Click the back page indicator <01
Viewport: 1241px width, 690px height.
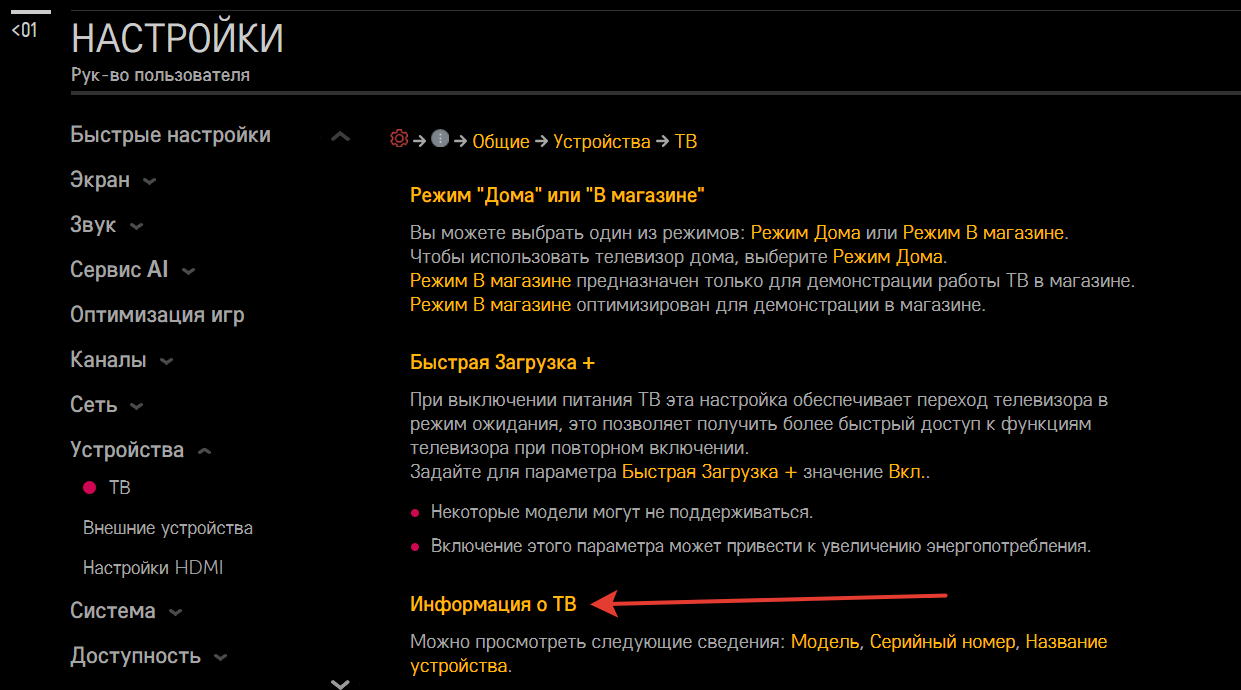coord(24,30)
